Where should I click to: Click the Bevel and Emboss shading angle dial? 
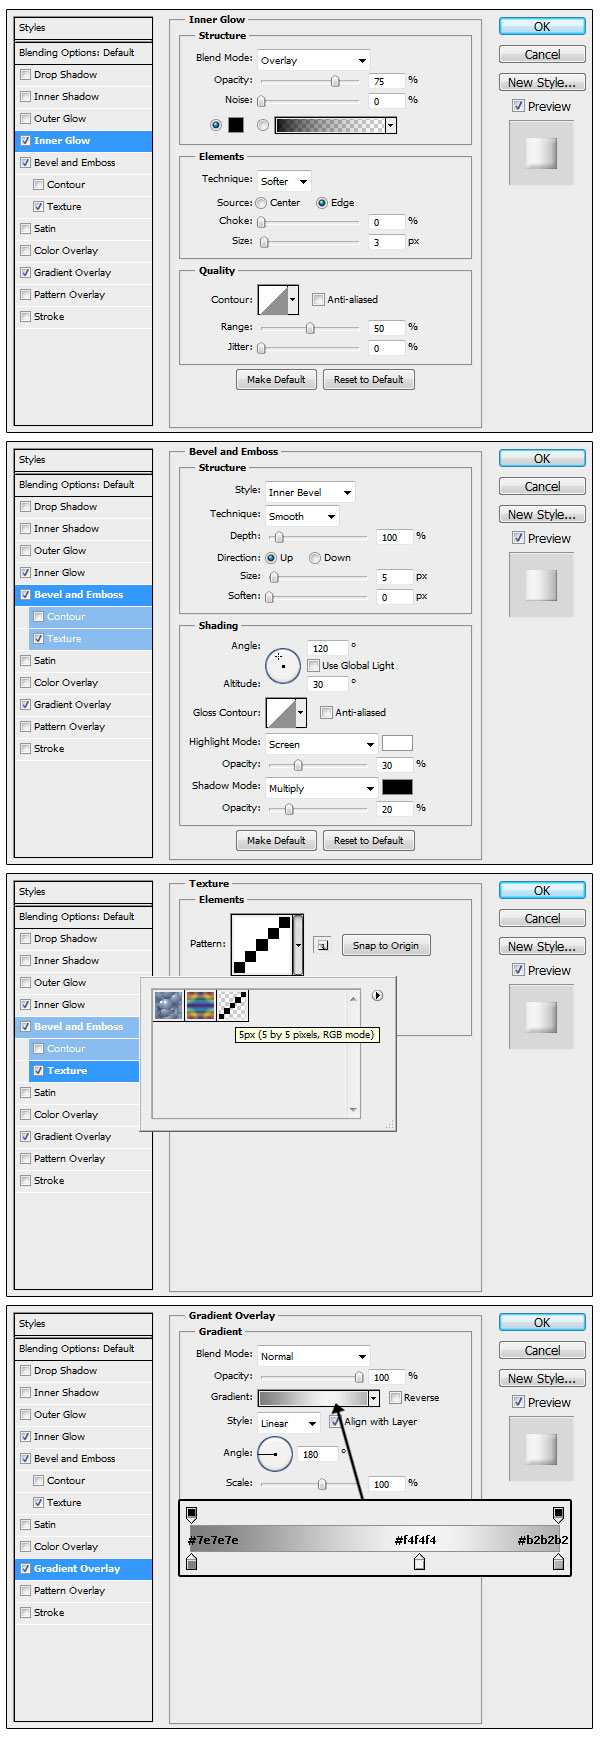[x=283, y=665]
